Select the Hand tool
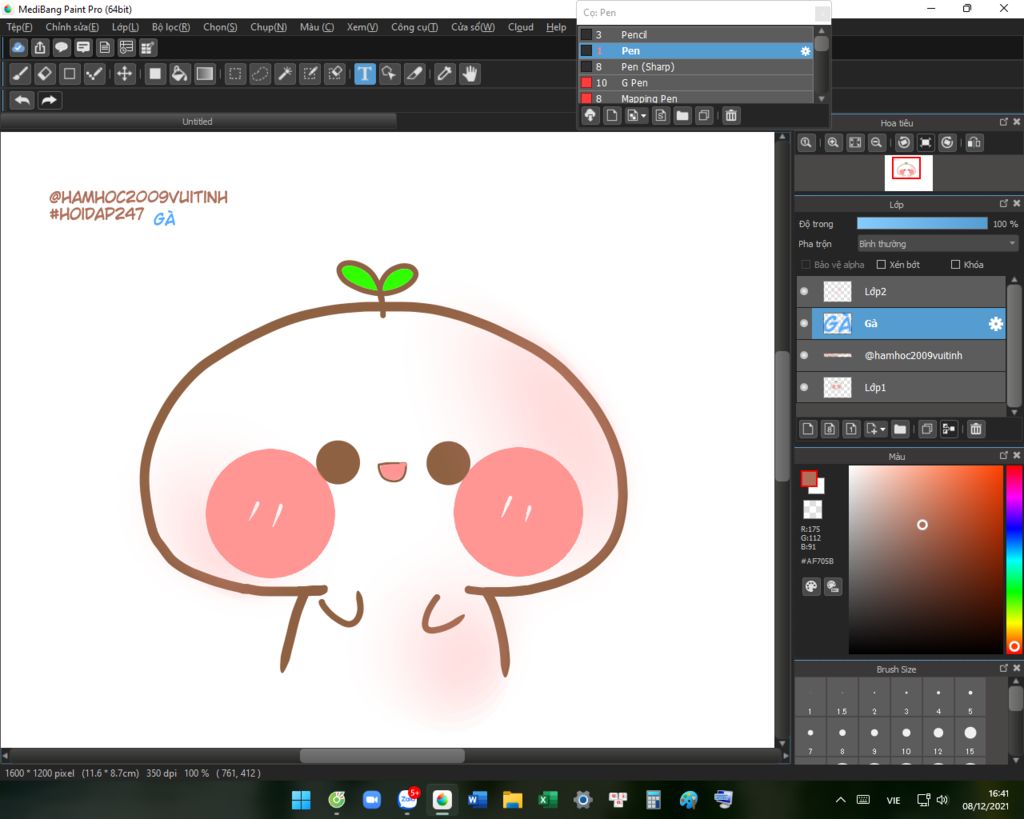 click(470, 74)
